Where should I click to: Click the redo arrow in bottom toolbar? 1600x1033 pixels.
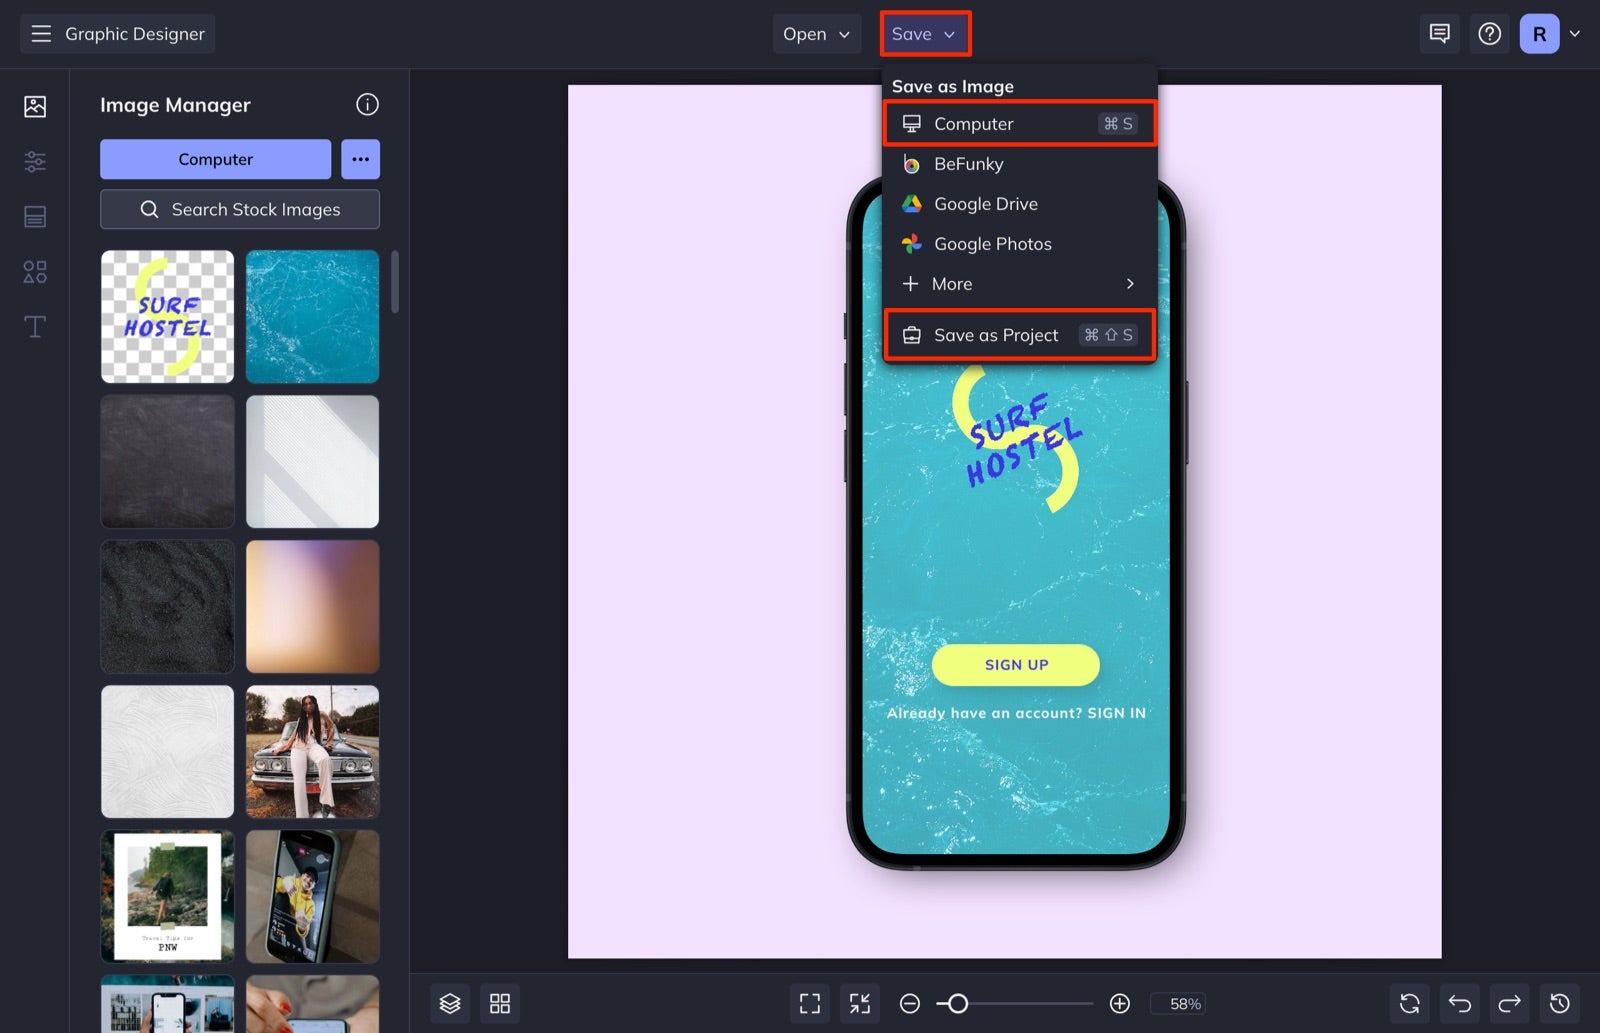(1509, 1003)
